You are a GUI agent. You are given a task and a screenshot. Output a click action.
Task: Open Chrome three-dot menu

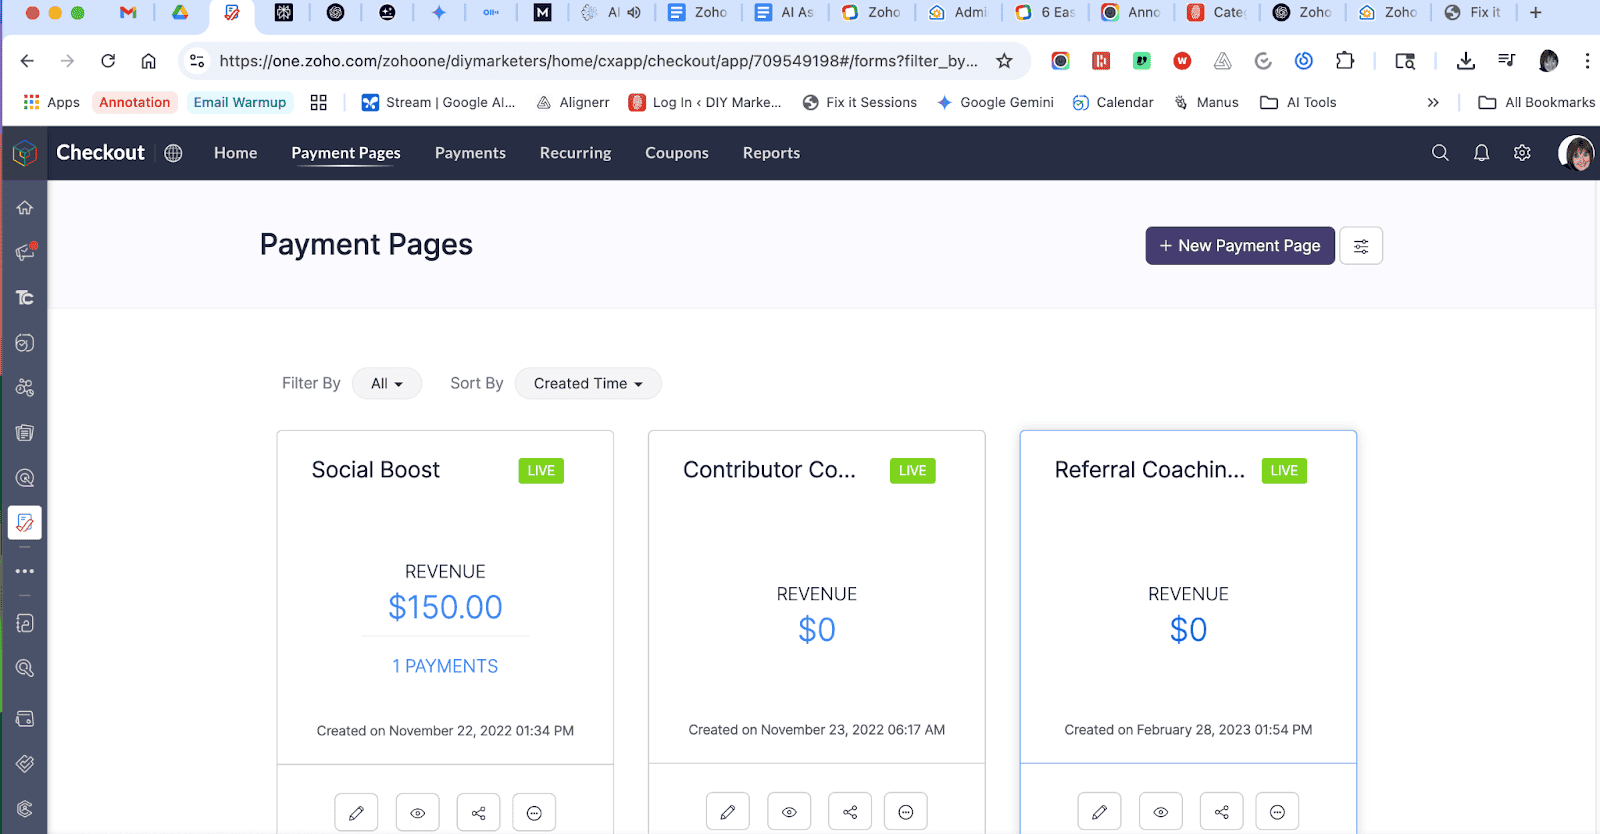(x=1587, y=61)
